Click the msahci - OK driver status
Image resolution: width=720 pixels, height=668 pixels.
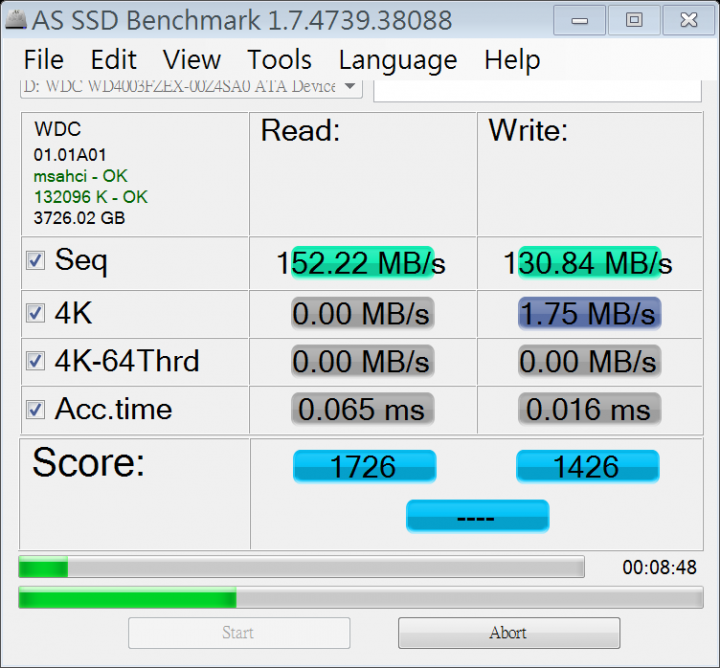pyautogui.click(x=80, y=176)
